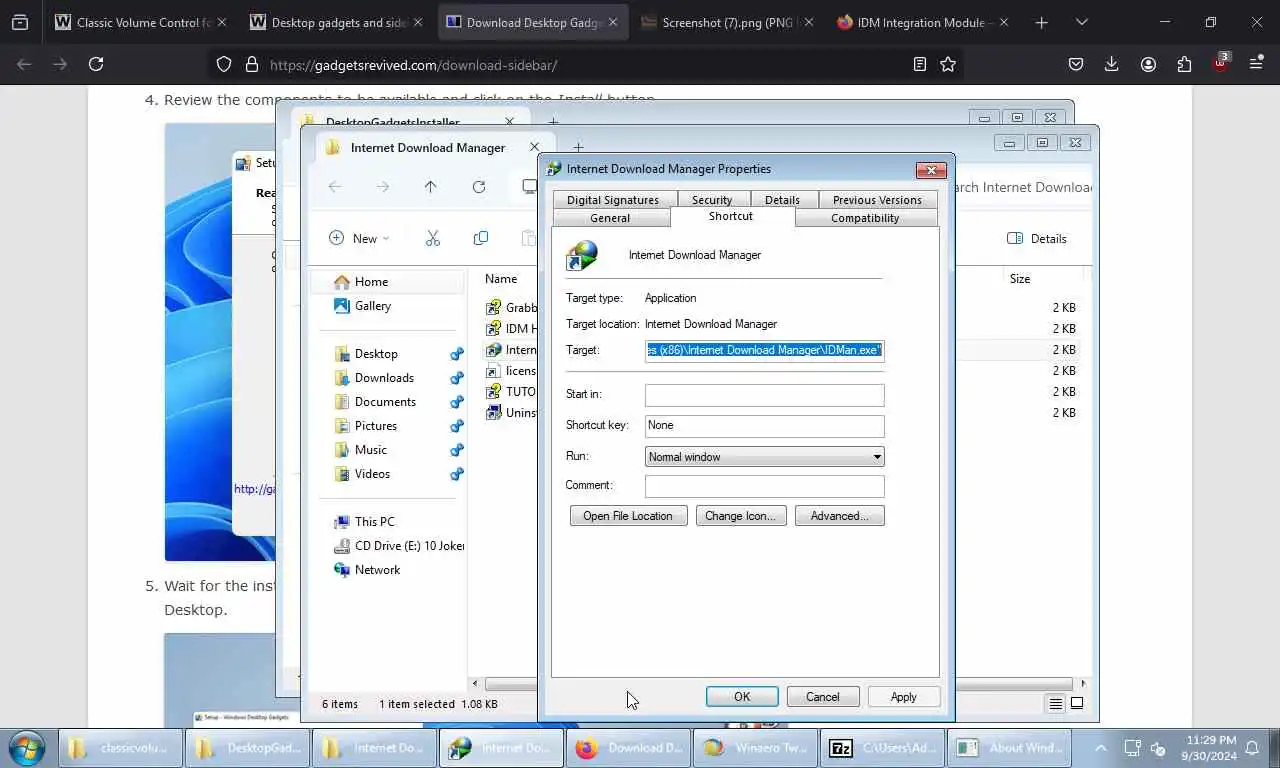Go up one folder level in Explorer

[x=430, y=187]
